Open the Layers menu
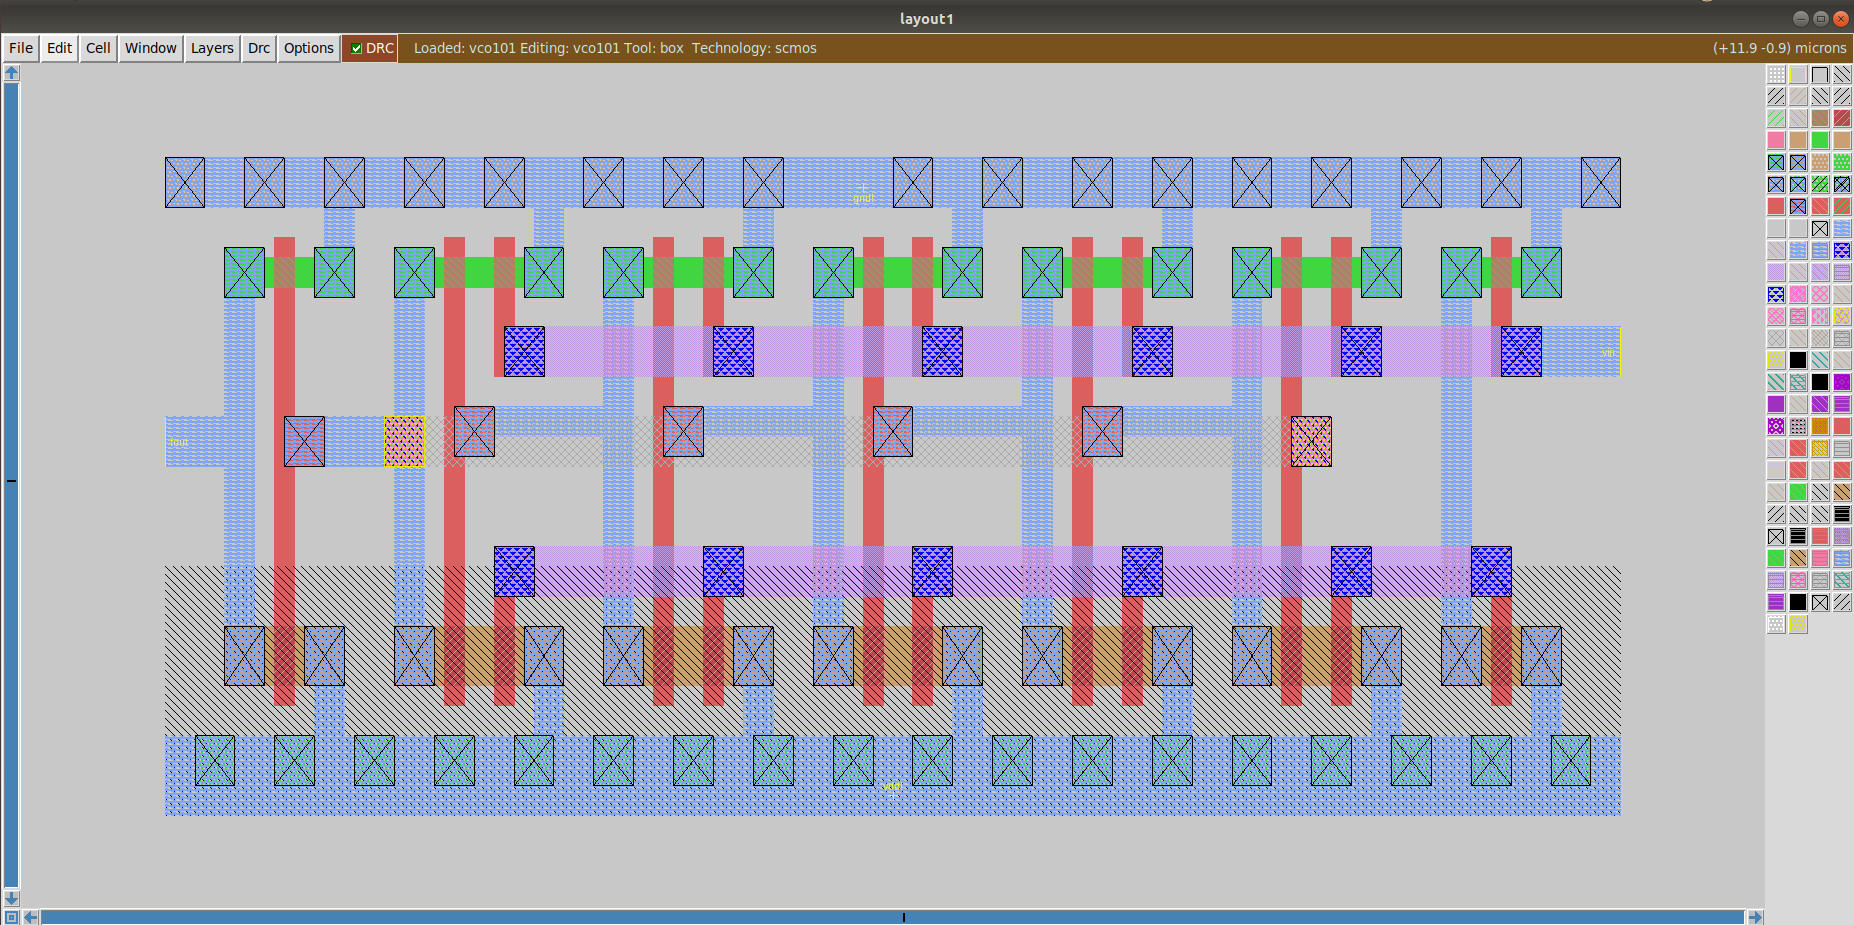The height and width of the screenshot is (925, 1854). click(212, 48)
